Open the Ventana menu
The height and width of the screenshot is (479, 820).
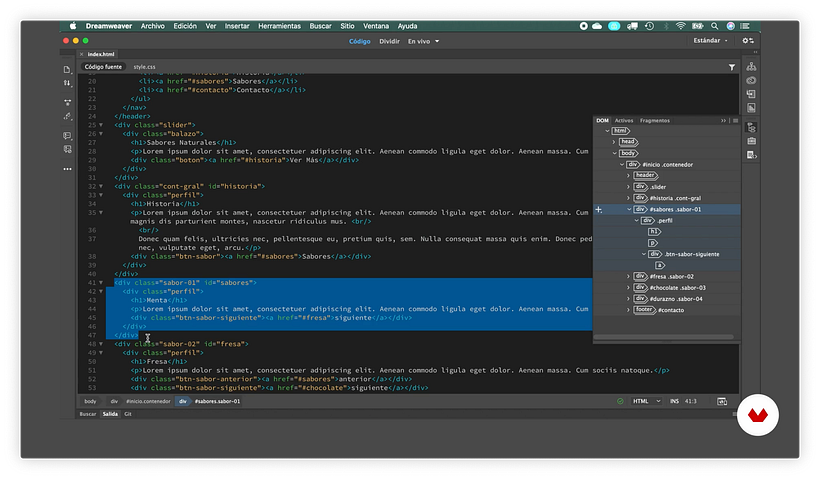click(376, 26)
